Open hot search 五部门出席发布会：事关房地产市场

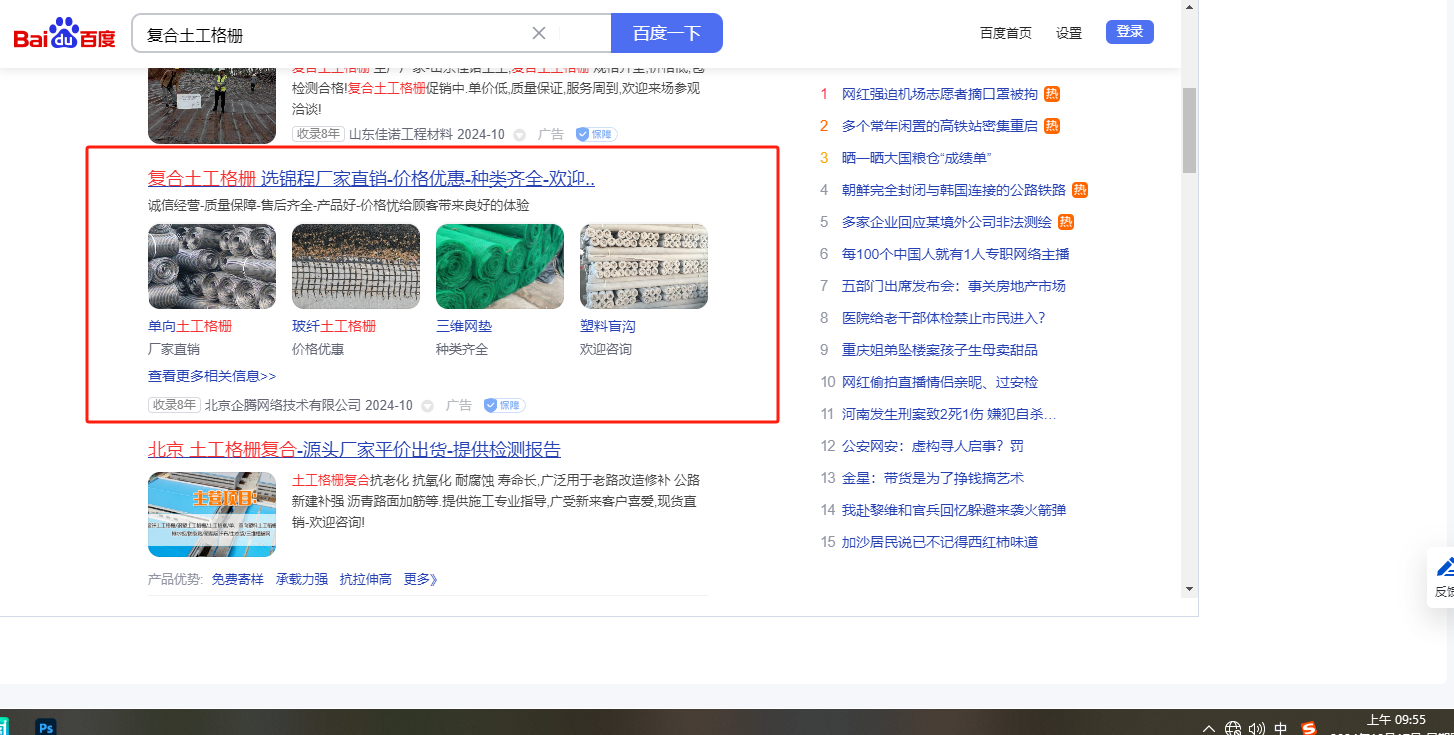(x=954, y=286)
